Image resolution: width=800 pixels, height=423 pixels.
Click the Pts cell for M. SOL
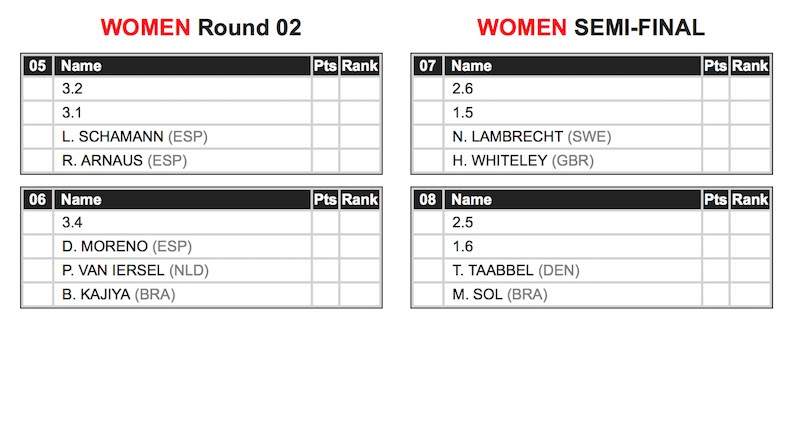(x=715, y=294)
